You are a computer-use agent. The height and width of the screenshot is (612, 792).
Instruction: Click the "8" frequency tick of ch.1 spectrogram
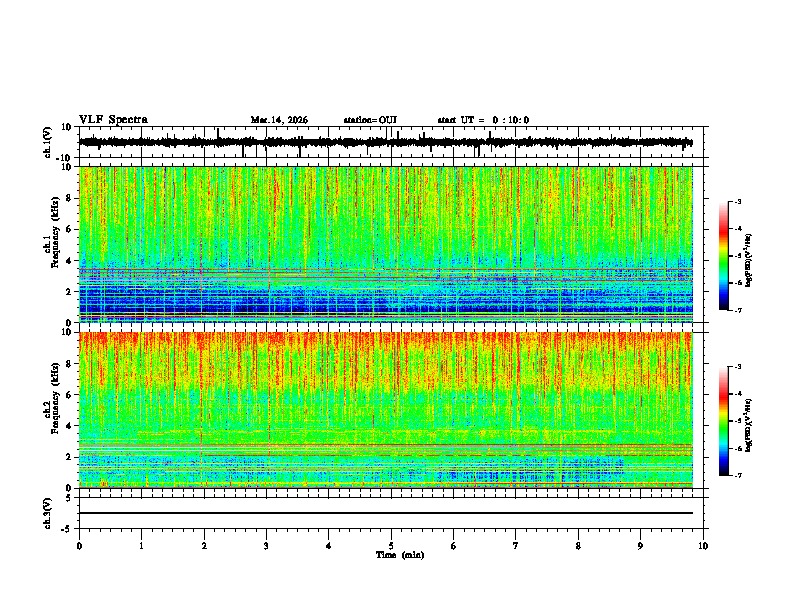[x=70, y=198]
